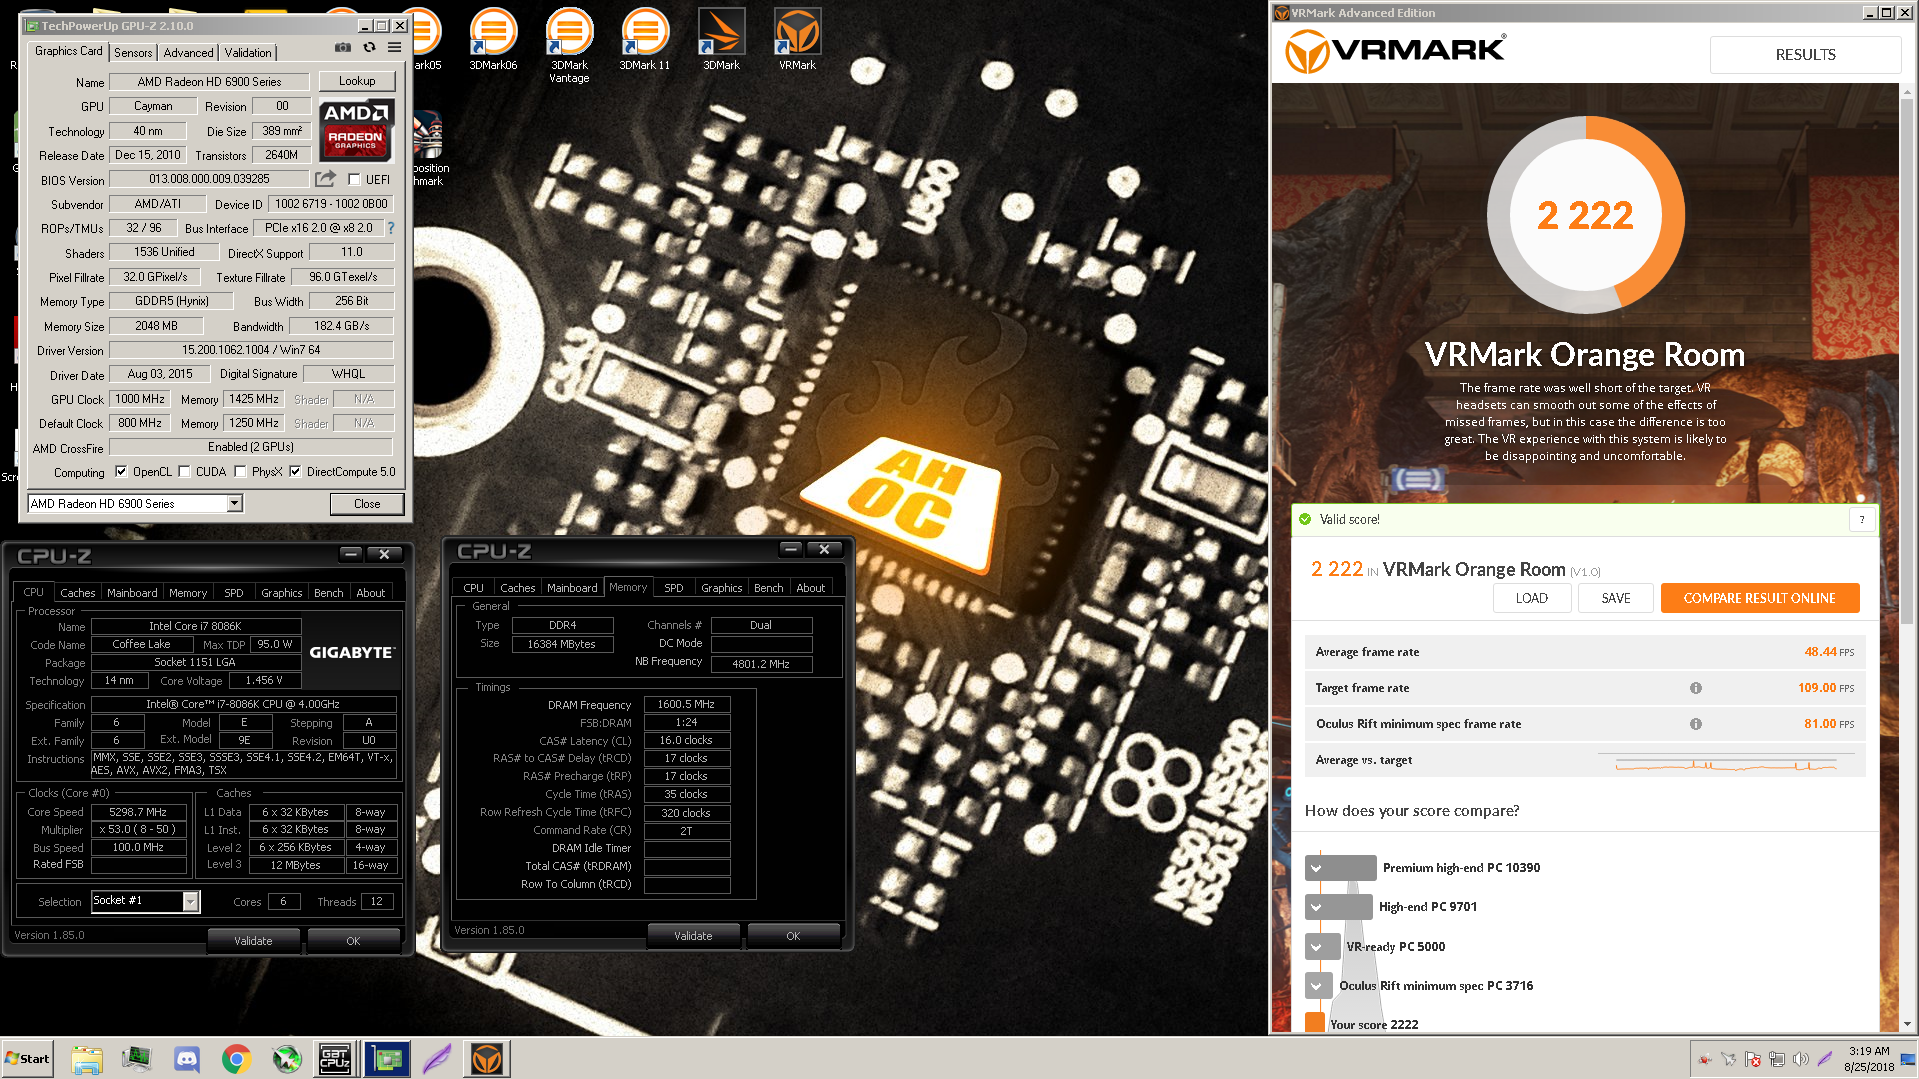The width and height of the screenshot is (1919, 1079).
Task: Open the 3DMark desktop shortcut
Action: coord(721,39)
